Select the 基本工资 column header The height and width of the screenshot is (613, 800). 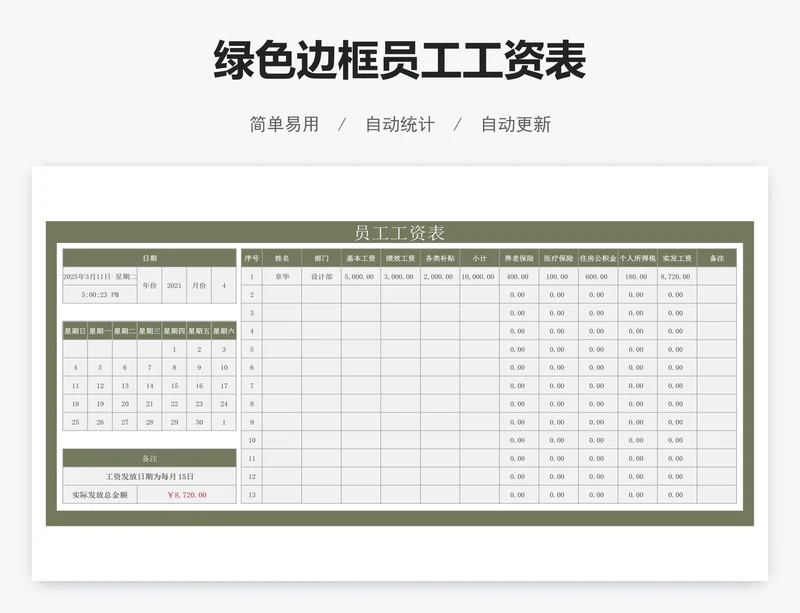pyautogui.click(x=361, y=258)
